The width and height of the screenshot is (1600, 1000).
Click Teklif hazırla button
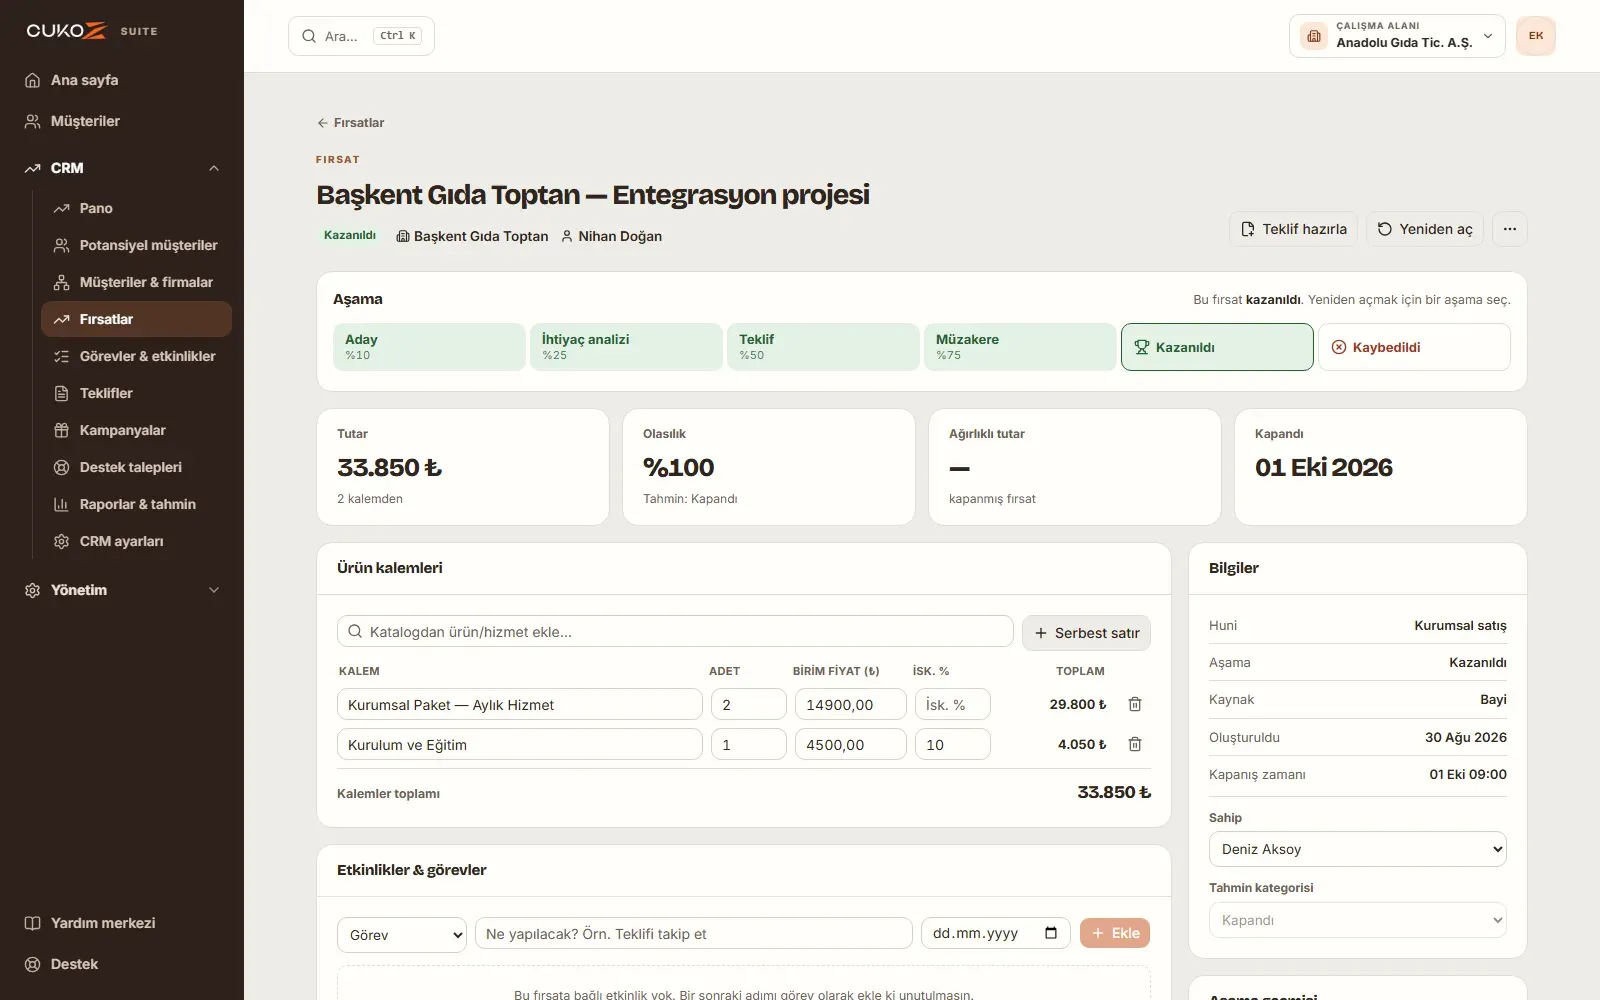(1293, 229)
